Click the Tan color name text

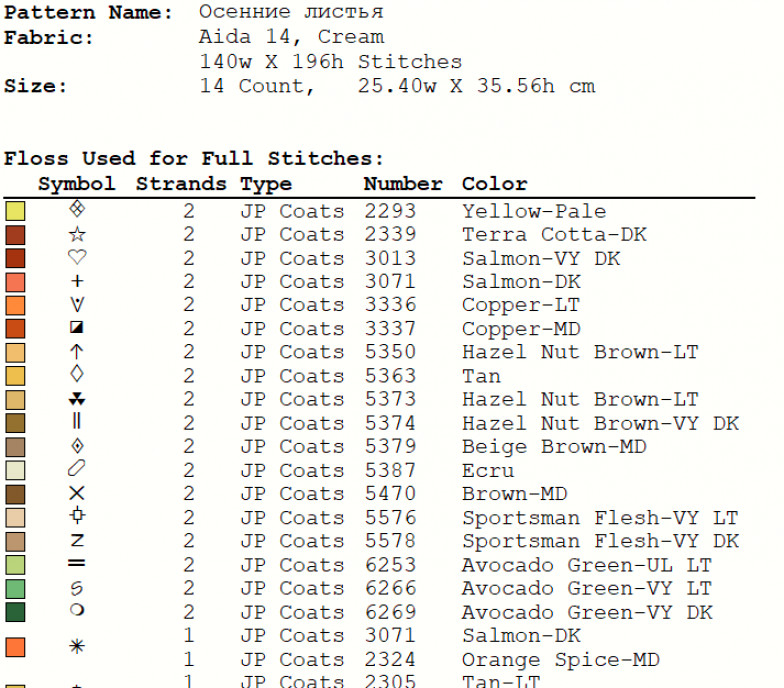point(482,376)
